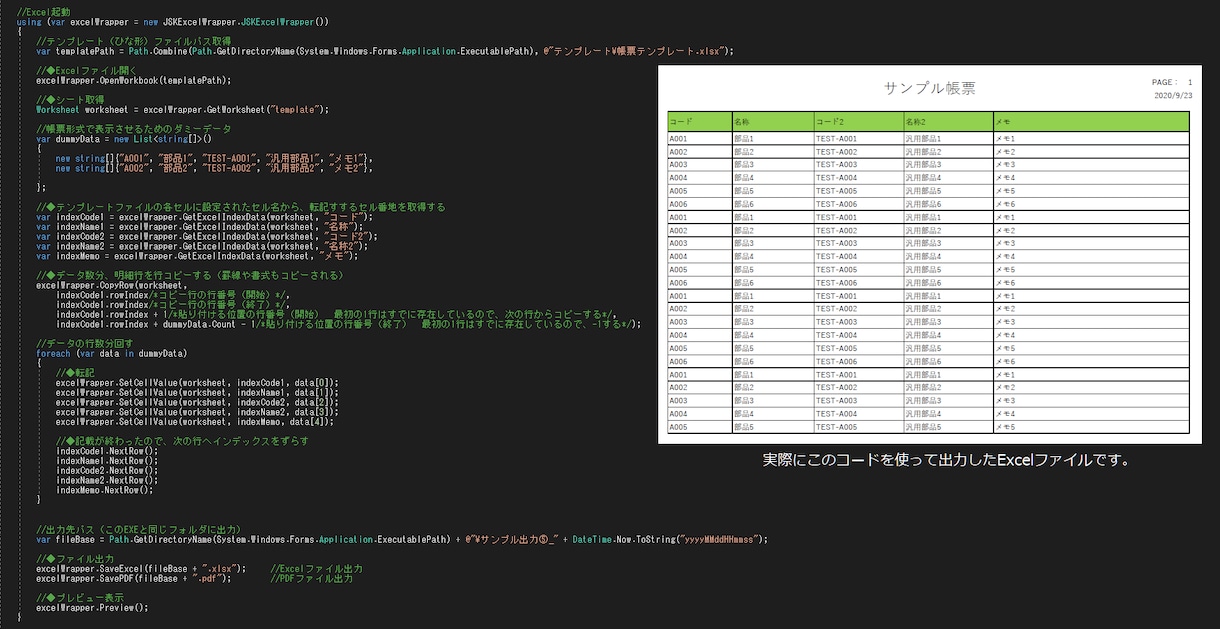The image size is (1220, 629).
Task: Click the 'indexCode1.NextRow();' line
Action: 107,451
